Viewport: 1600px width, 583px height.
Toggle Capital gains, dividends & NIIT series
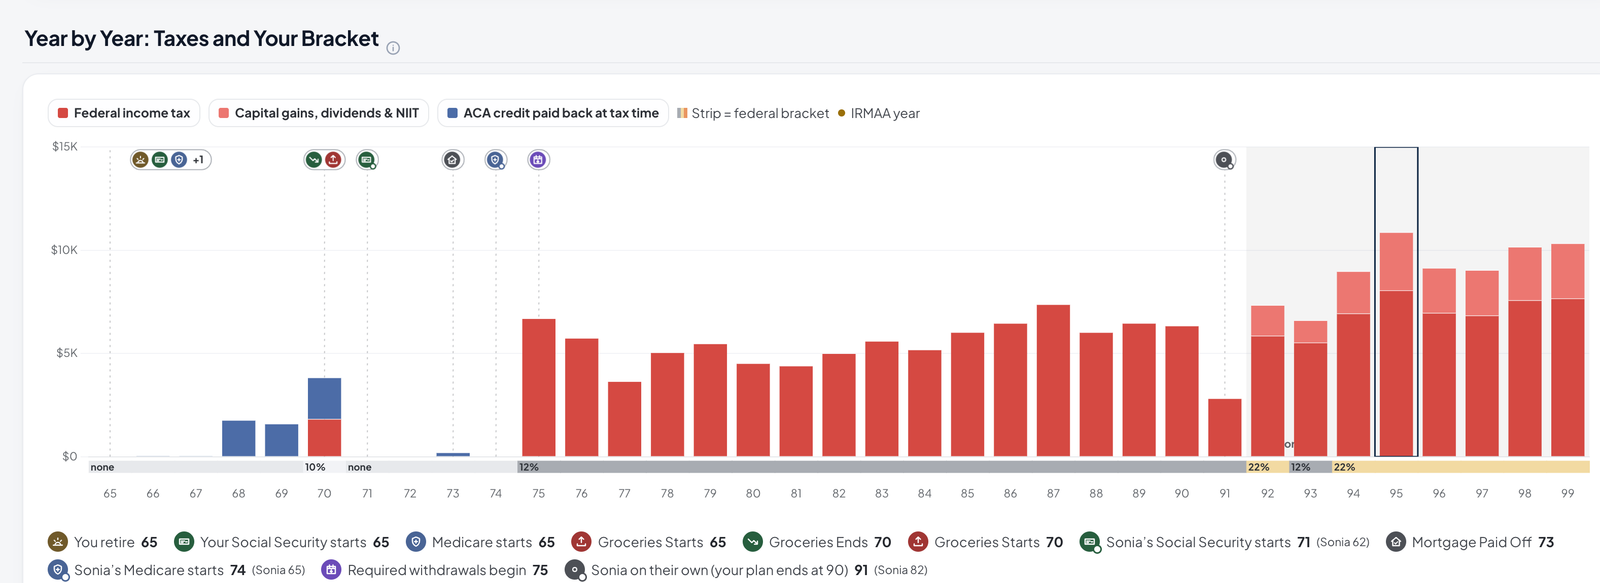pos(319,113)
